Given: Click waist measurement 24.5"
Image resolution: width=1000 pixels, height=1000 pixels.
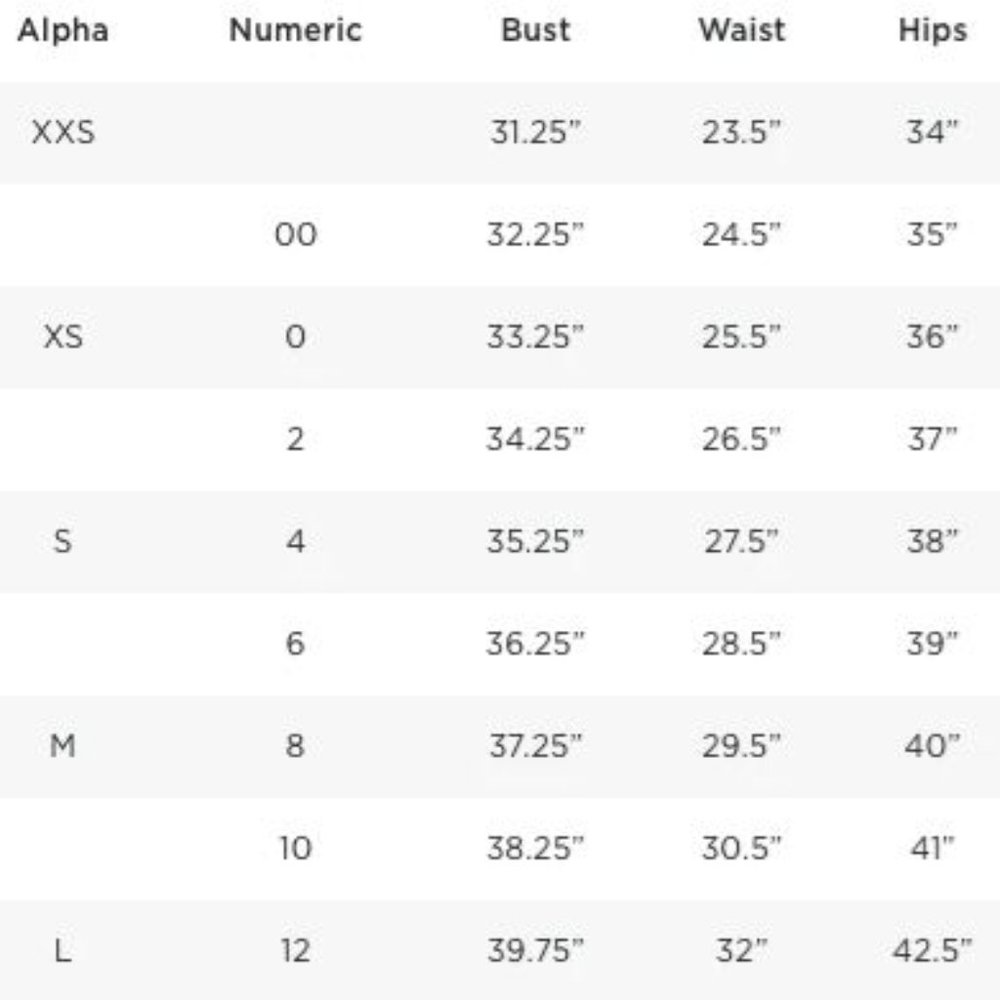Looking at the screenshot, I should 741,235.
